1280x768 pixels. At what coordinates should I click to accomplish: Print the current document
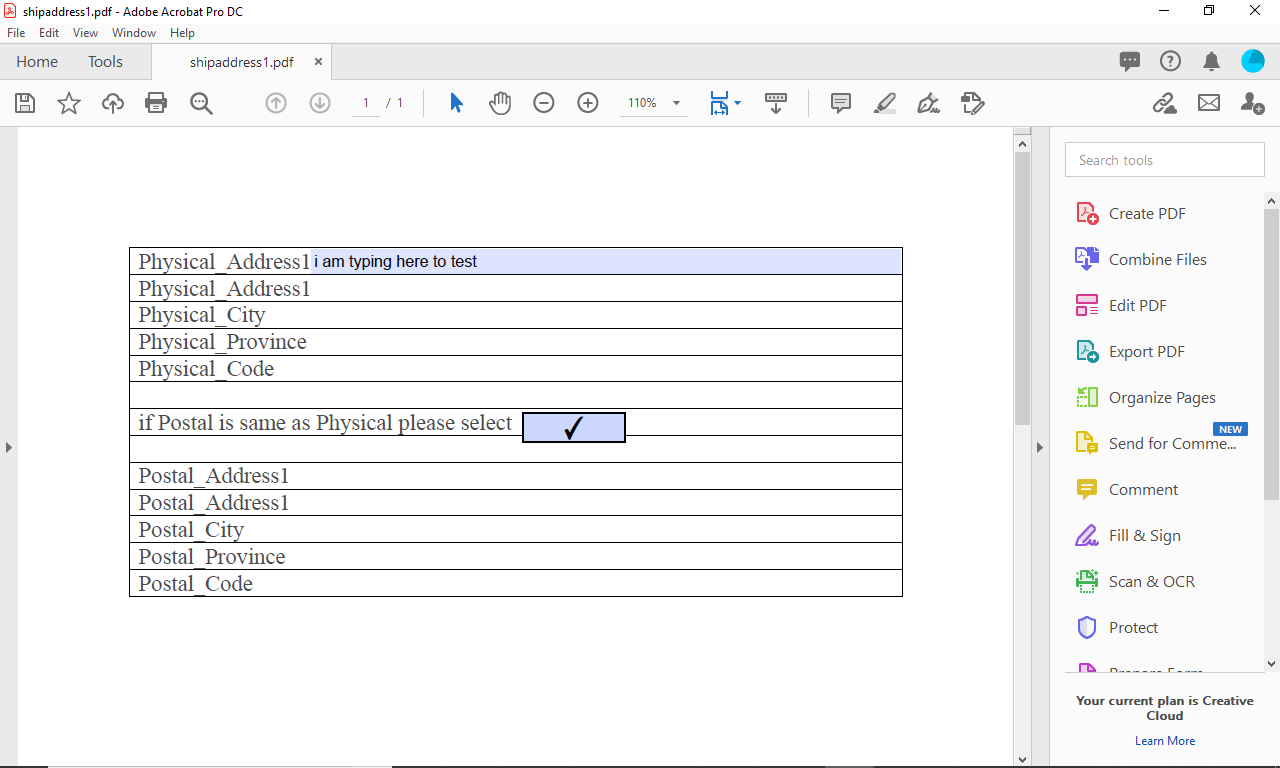click(x=156, y=103)
